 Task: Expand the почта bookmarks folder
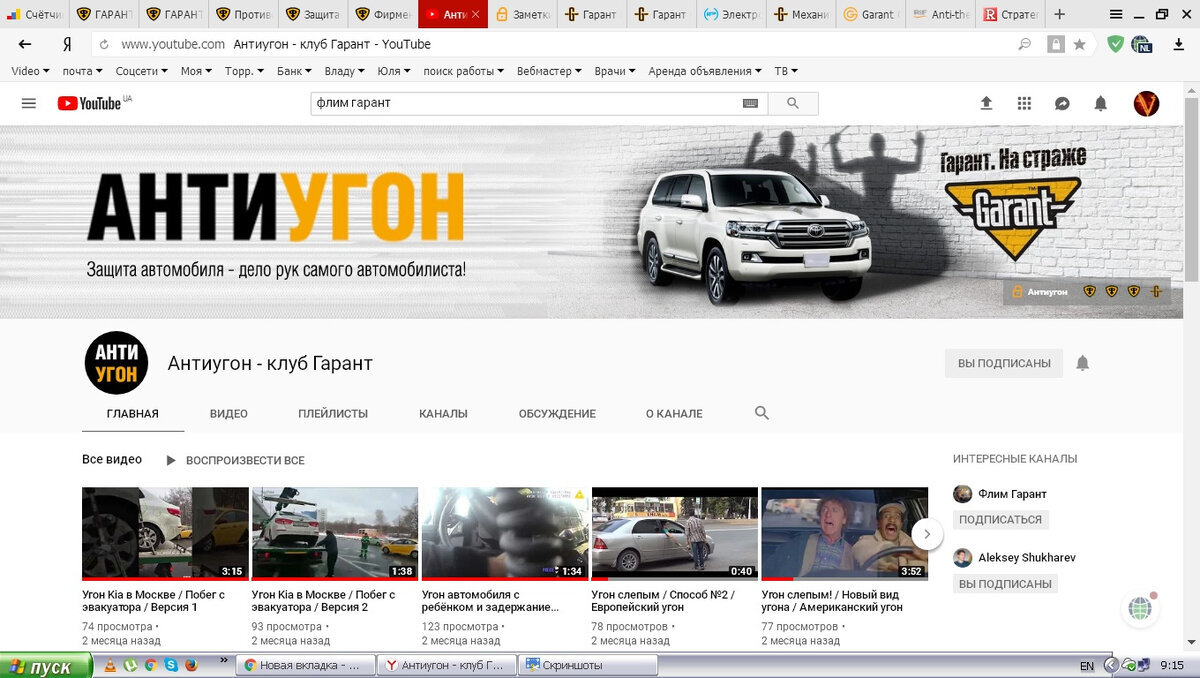click(x=83, y=71)
